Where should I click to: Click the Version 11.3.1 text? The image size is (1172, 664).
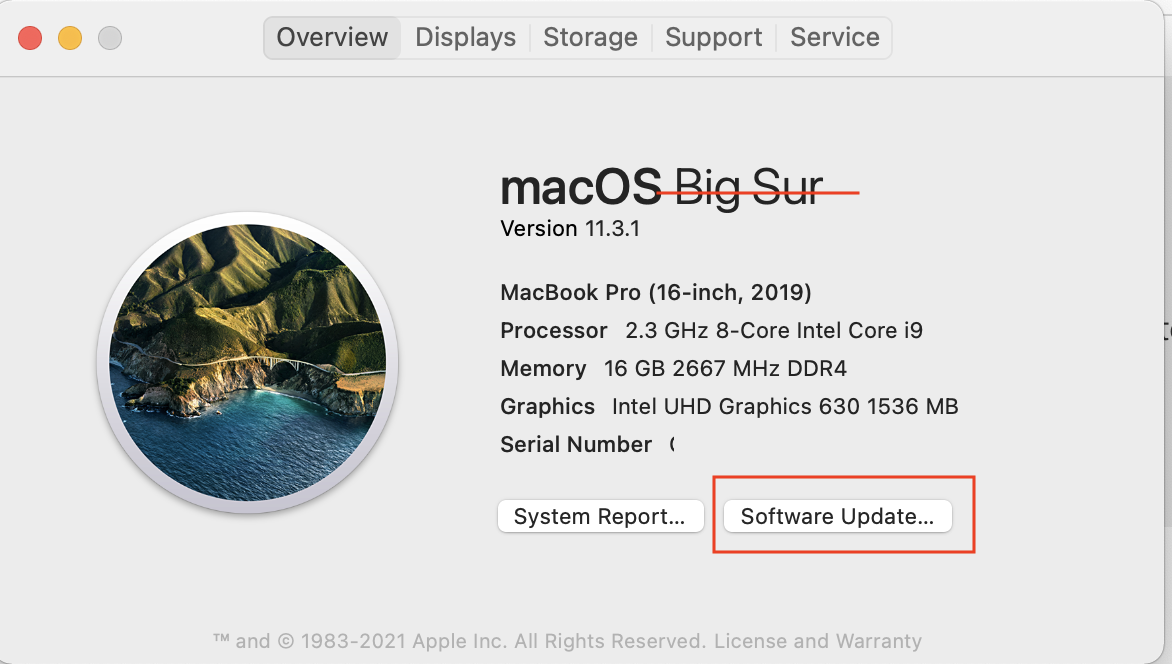tap(570, 229)
